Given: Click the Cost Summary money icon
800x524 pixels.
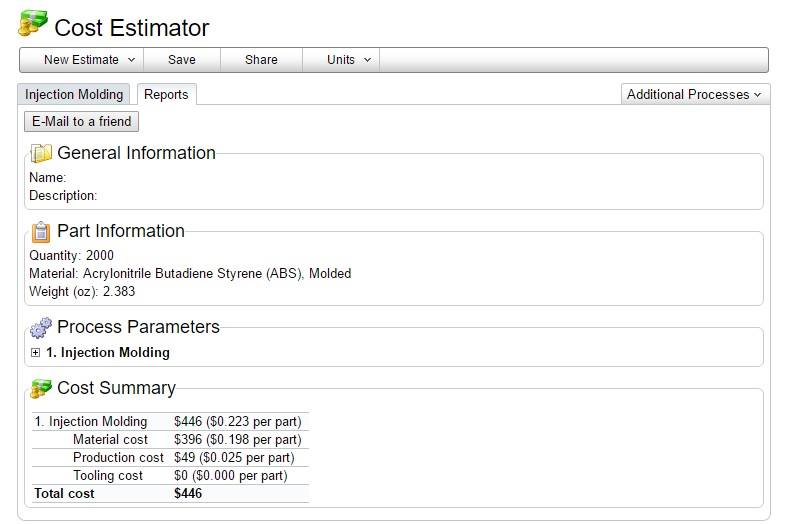Looking at the screenshot, I should click(x=40, y=389).
